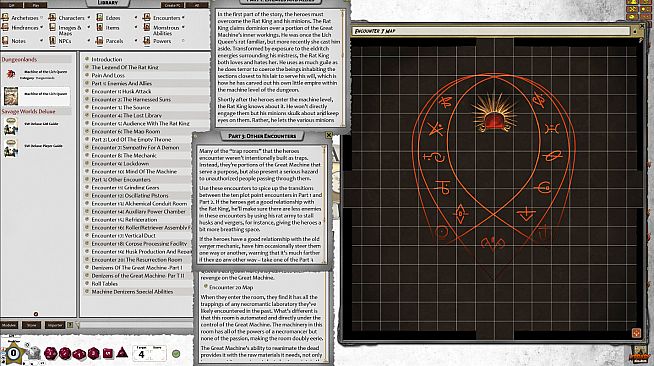Open Part 3: Other Encounters entry
Screen dimensions: 654x366
click(x=121, y=179)
